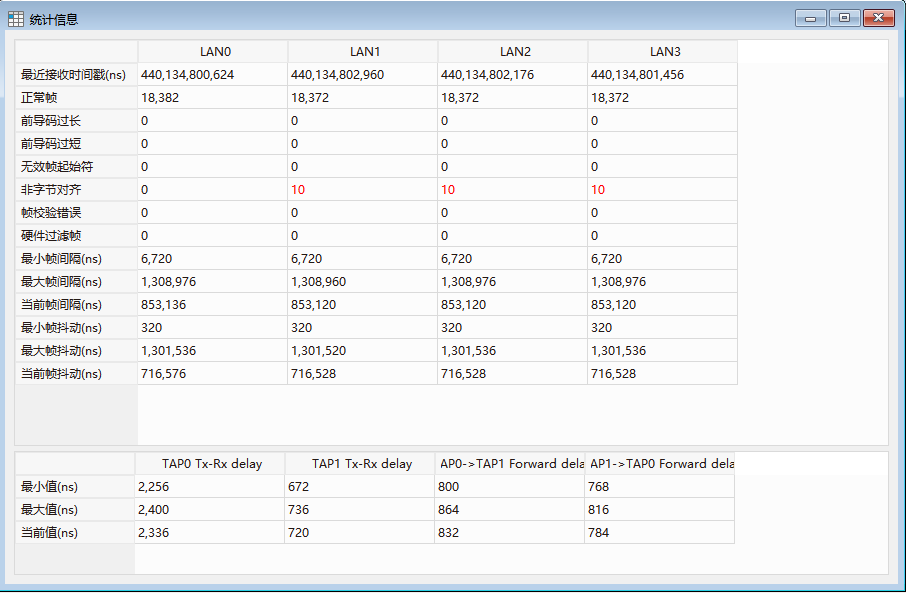Click the LAN2 column header
The image size is (906, 593).
click(513, 51)
